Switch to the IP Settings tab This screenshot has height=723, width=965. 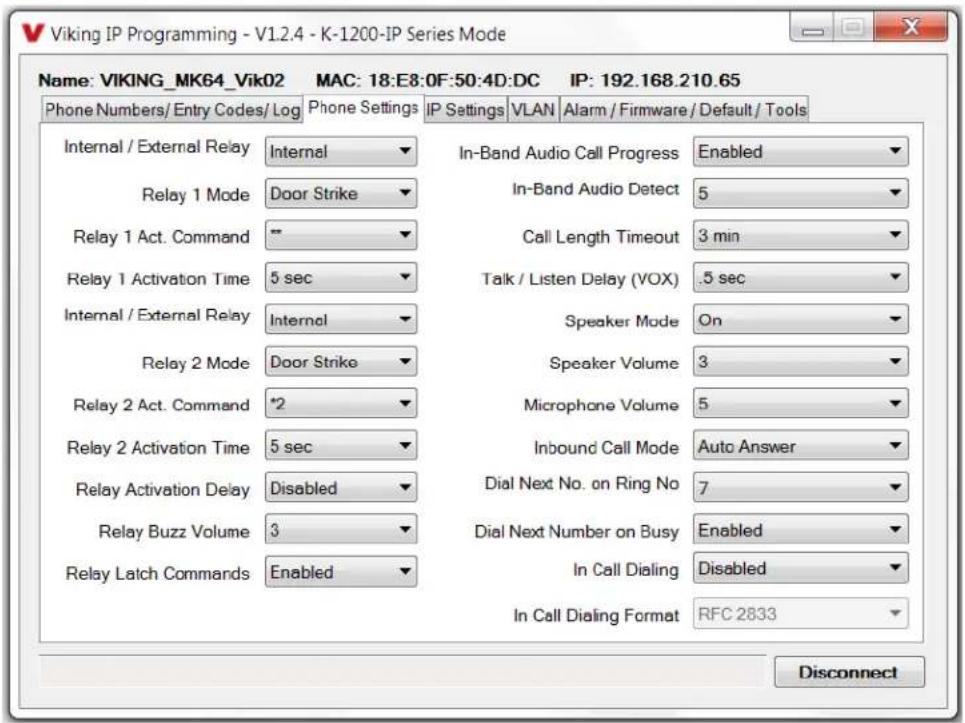pos(465,110)
